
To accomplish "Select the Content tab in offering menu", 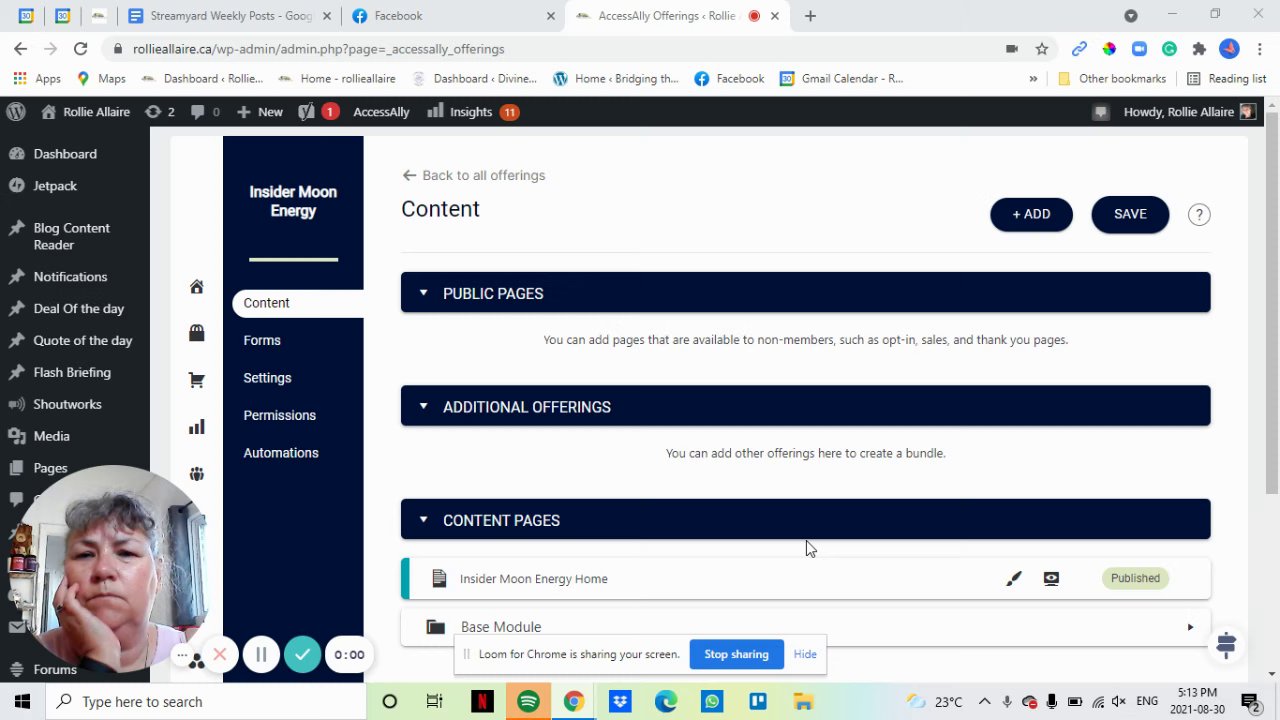I will tap(297, 303).
